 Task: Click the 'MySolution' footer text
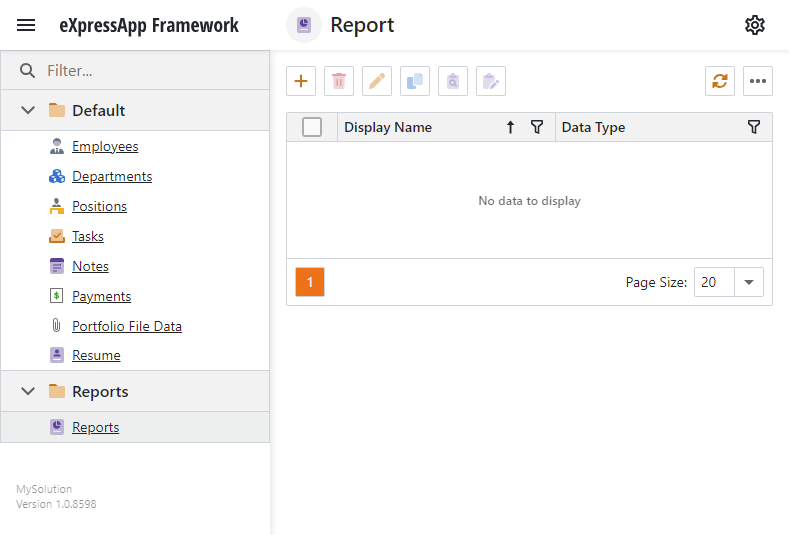[44, 489]
